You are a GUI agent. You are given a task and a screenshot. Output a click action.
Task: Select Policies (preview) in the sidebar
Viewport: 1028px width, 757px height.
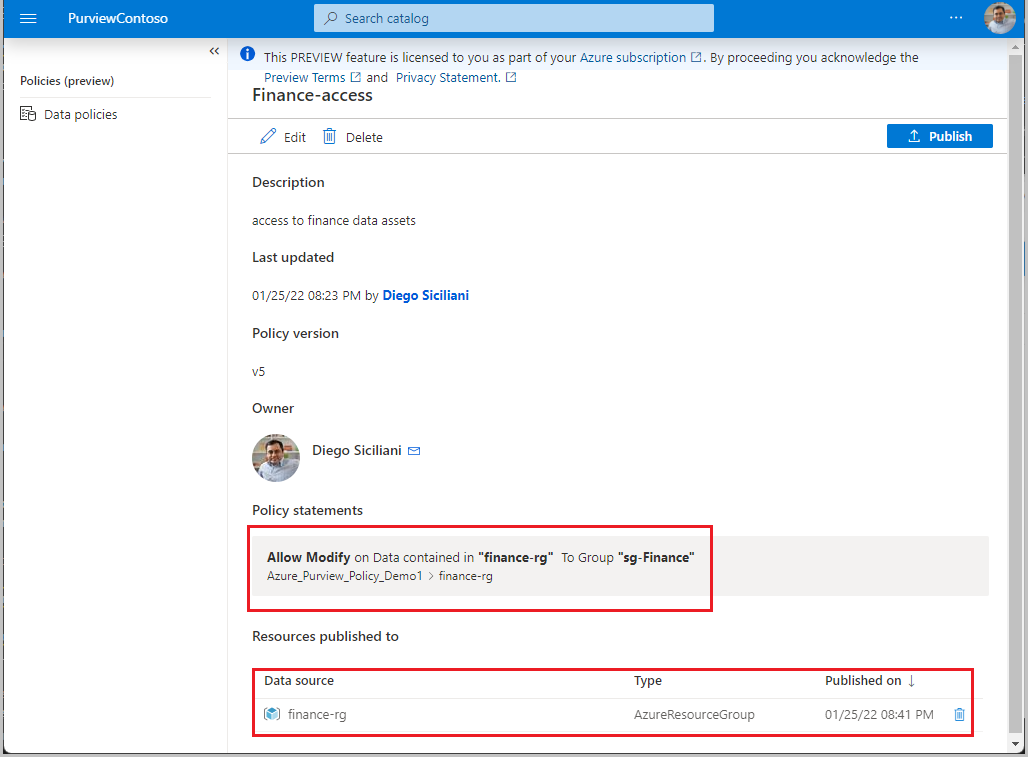click(68, 80)
